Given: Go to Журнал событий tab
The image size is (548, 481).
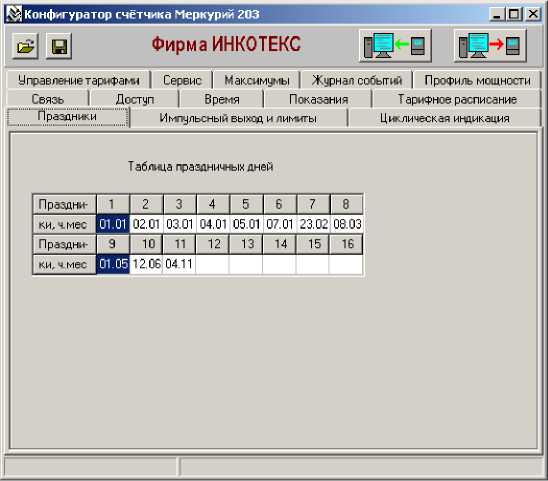Looking at the screenshot, I should click(x=357, y=80).
